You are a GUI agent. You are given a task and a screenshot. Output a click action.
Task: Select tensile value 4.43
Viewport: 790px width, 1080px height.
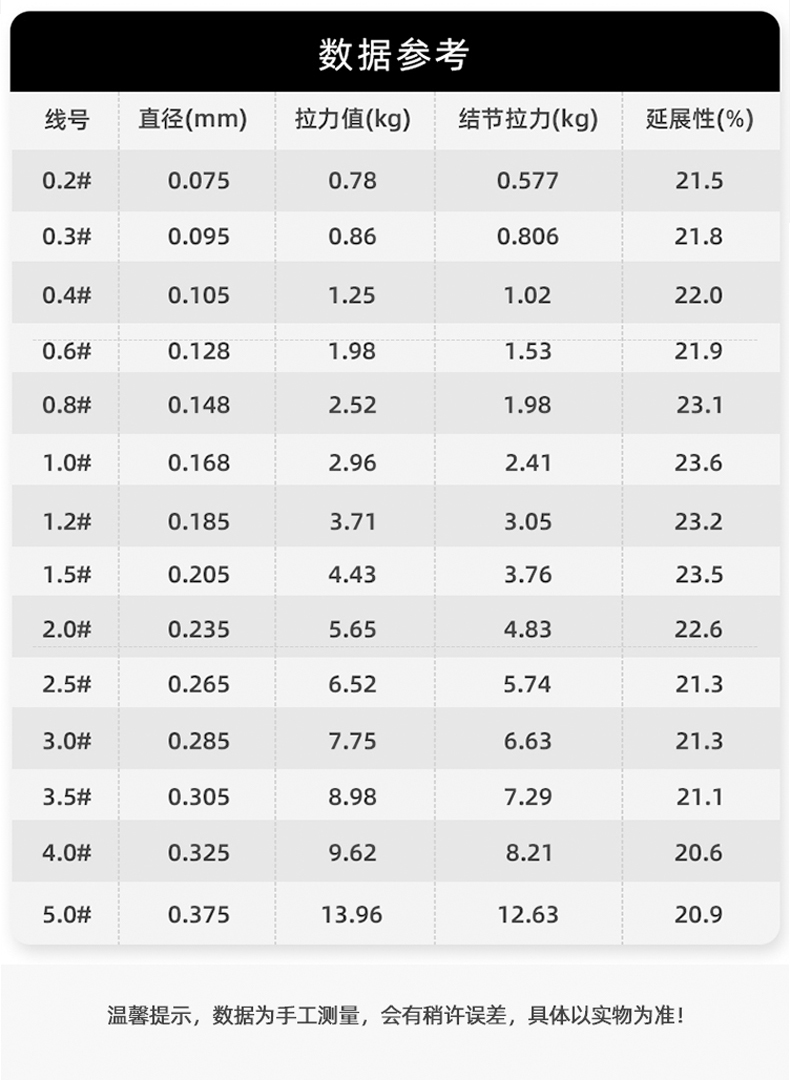coord(352,574)
